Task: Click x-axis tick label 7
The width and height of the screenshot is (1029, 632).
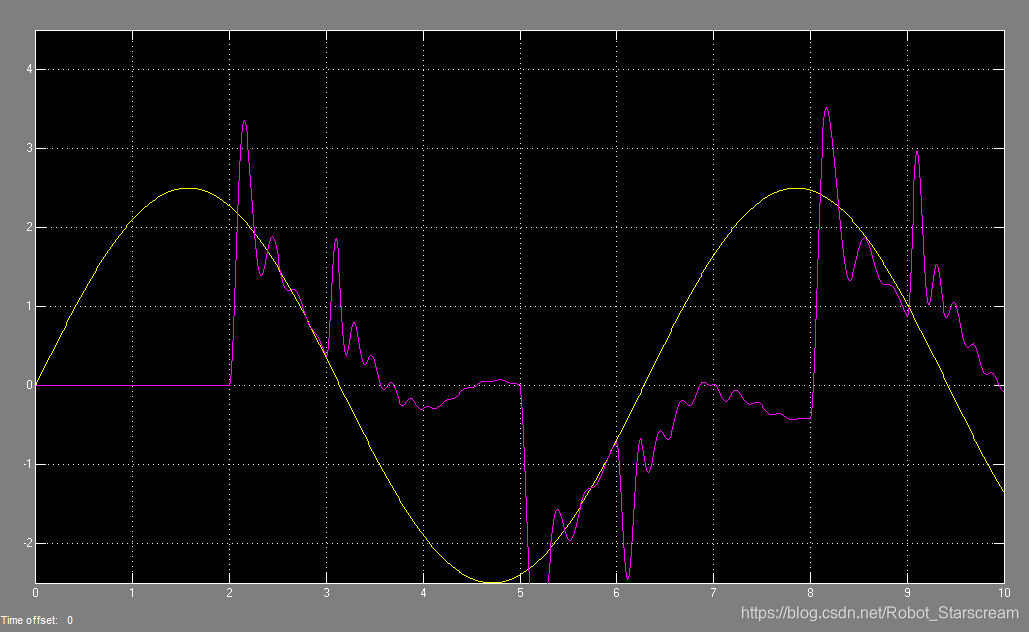Action: [713, 593]
